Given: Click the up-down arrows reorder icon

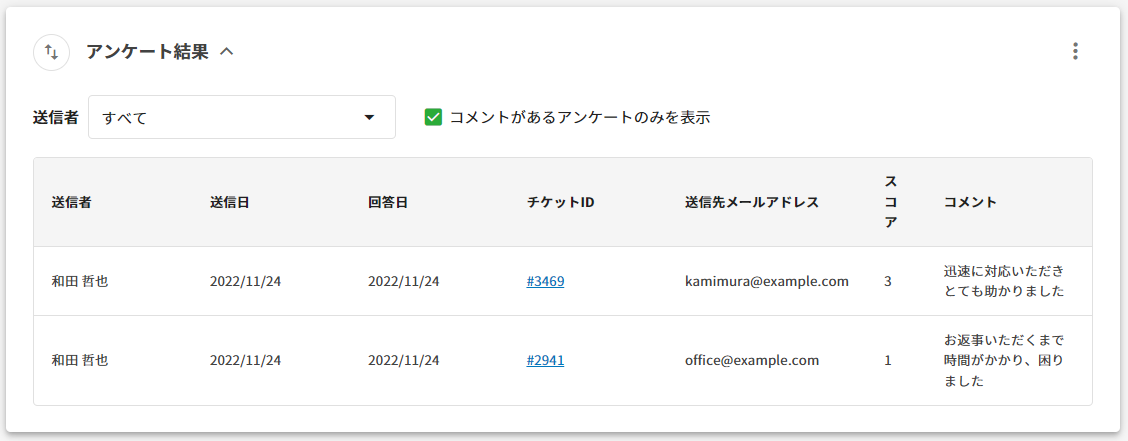Looking at the screenshot, I should [51, 52].
